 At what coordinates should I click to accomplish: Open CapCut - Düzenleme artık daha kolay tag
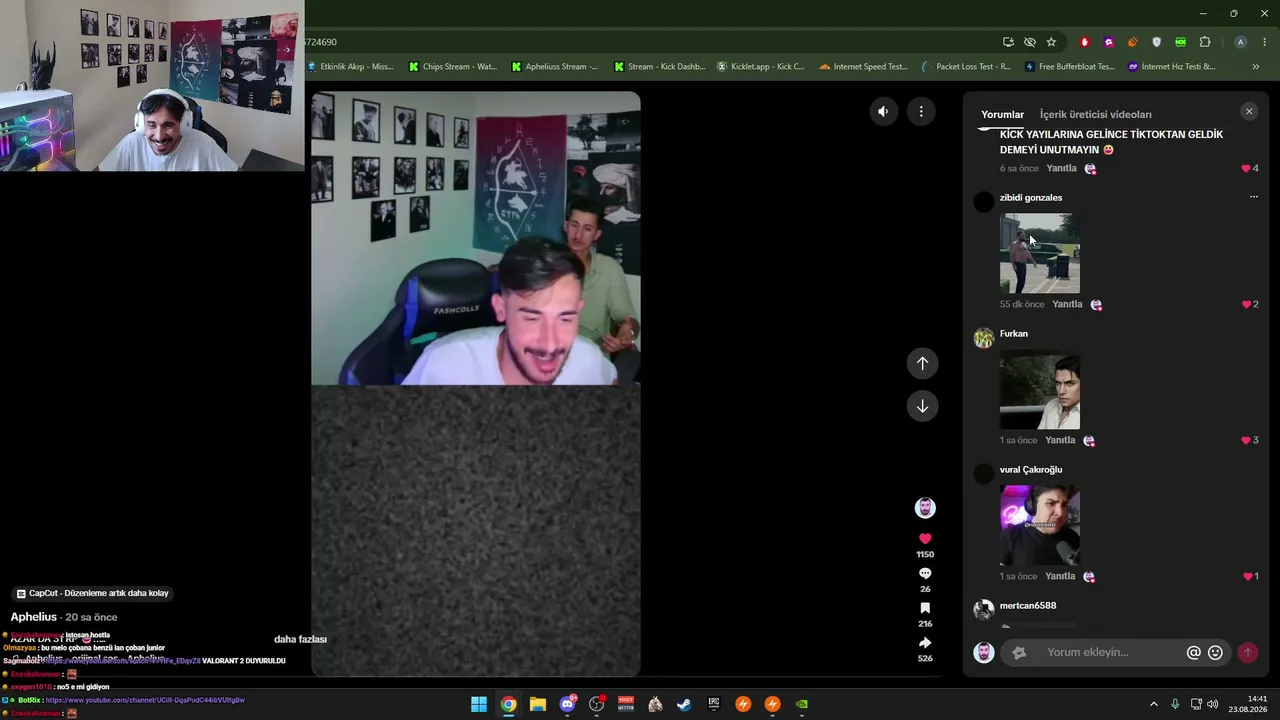93,593
